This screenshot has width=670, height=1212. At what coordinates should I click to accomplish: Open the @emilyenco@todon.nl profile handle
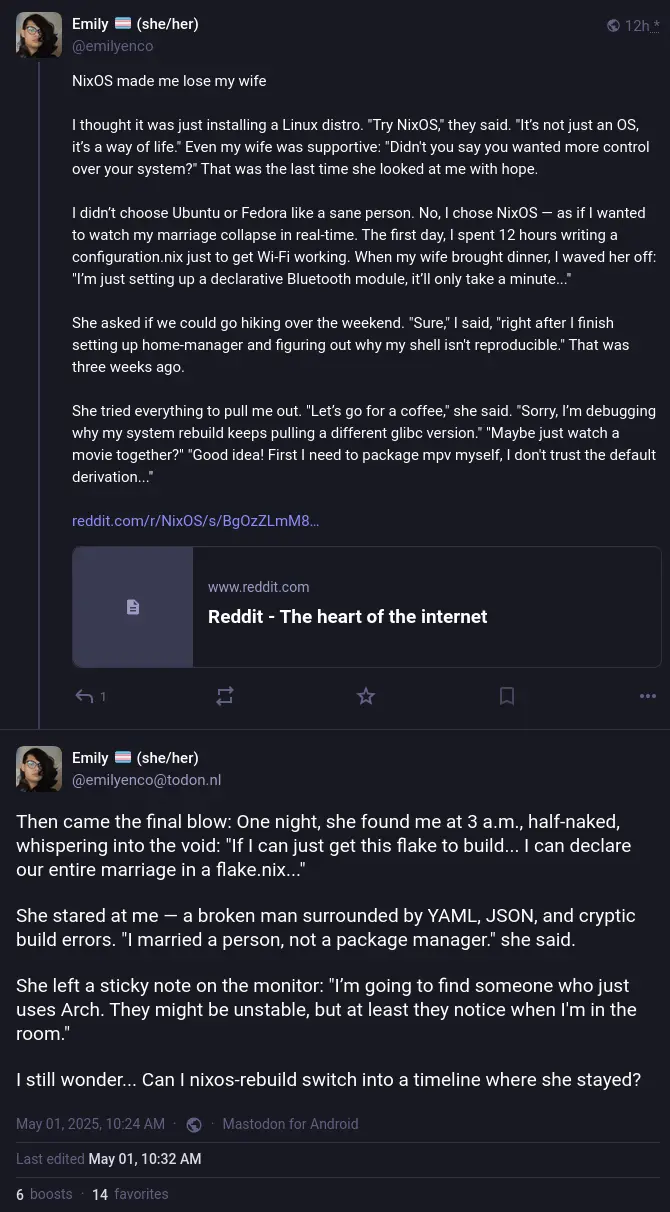146,780
